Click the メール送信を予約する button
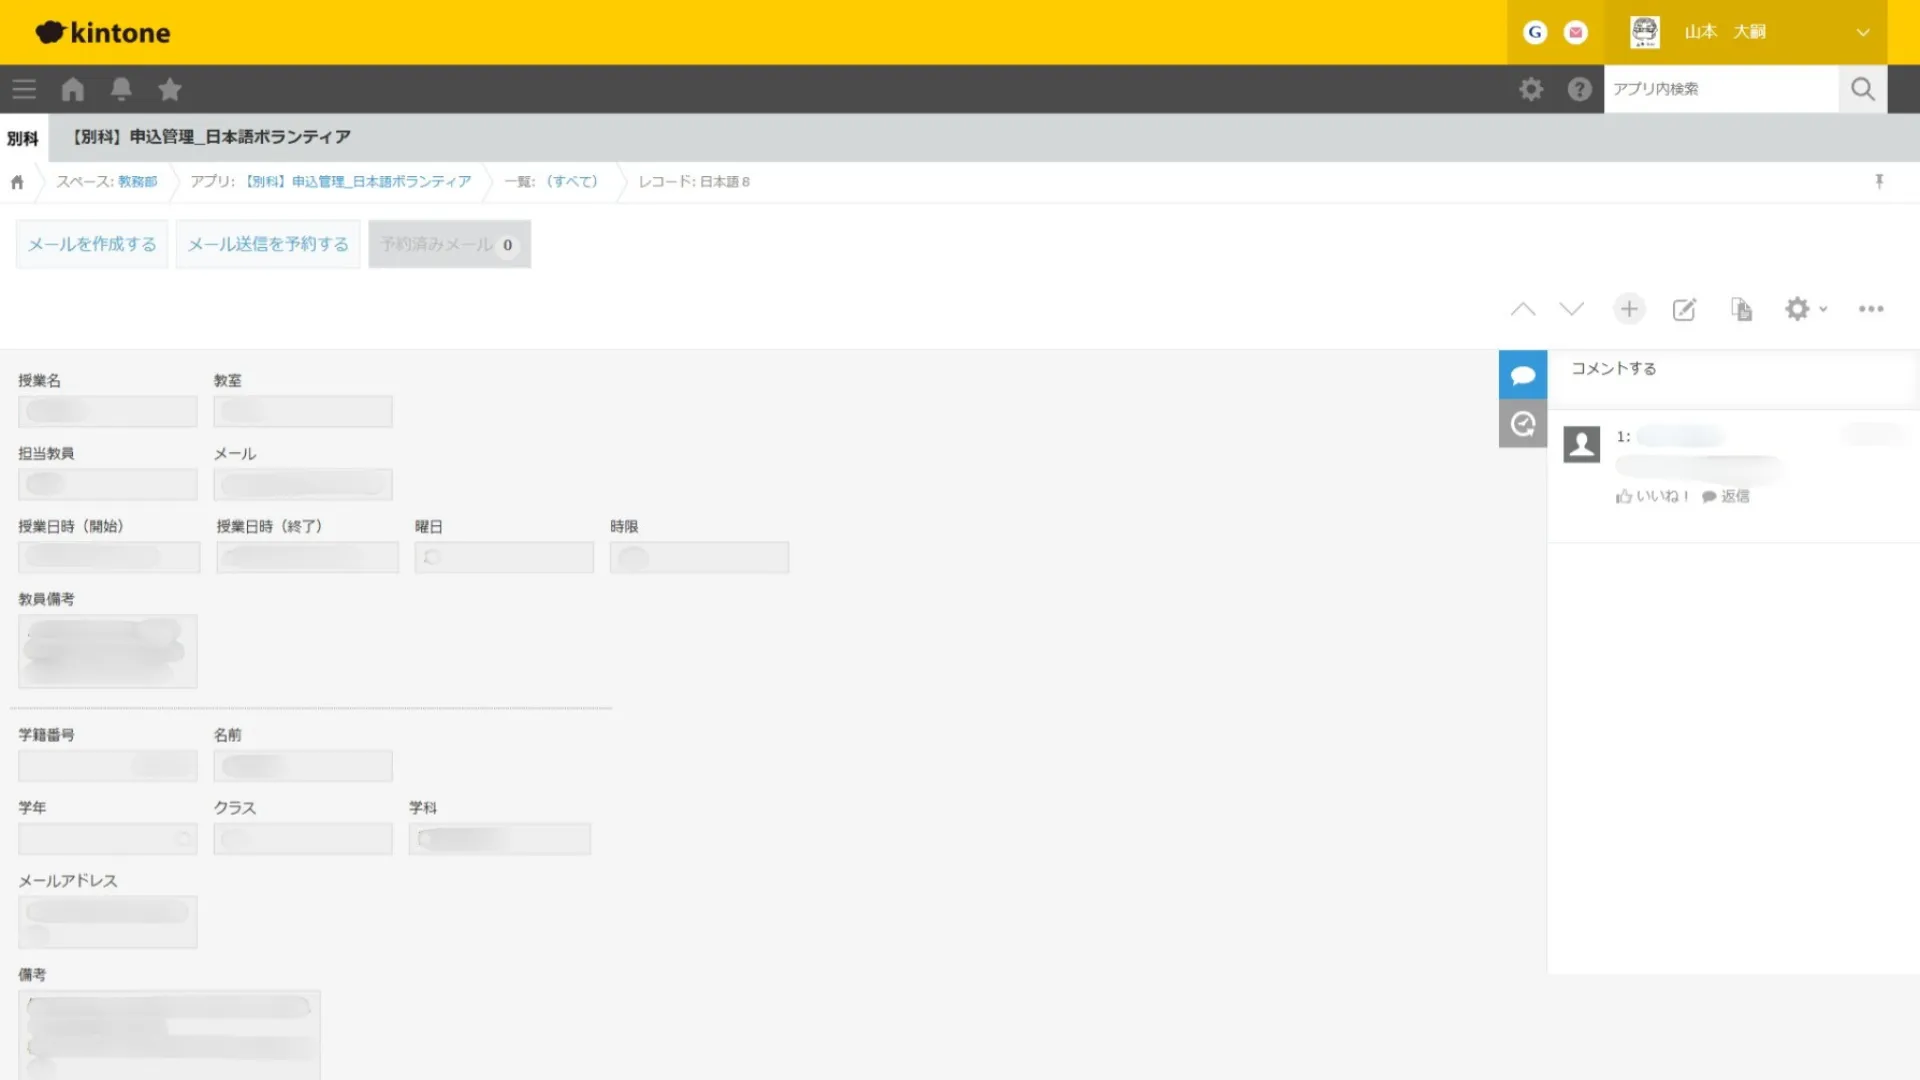This screenshot has height=1080, width=1920. [268, 244]
